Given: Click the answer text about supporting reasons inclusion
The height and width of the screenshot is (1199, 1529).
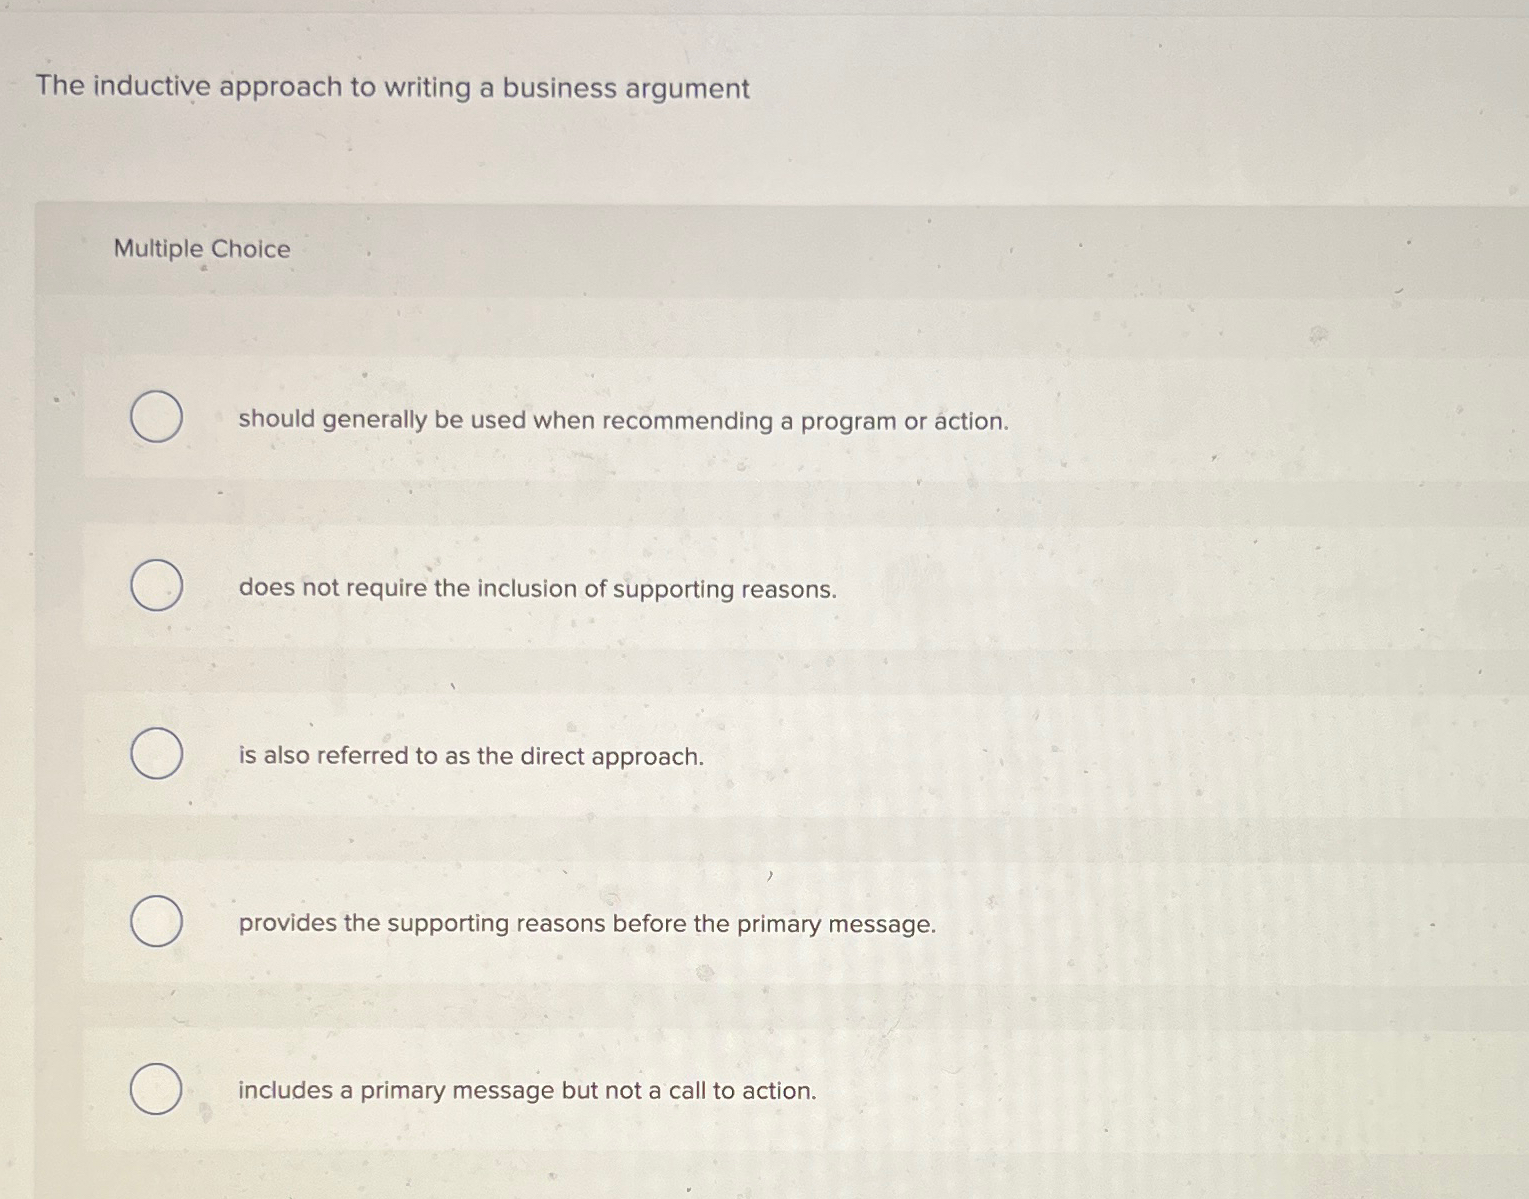Looking at the screenshot, I should click(538, 589).
